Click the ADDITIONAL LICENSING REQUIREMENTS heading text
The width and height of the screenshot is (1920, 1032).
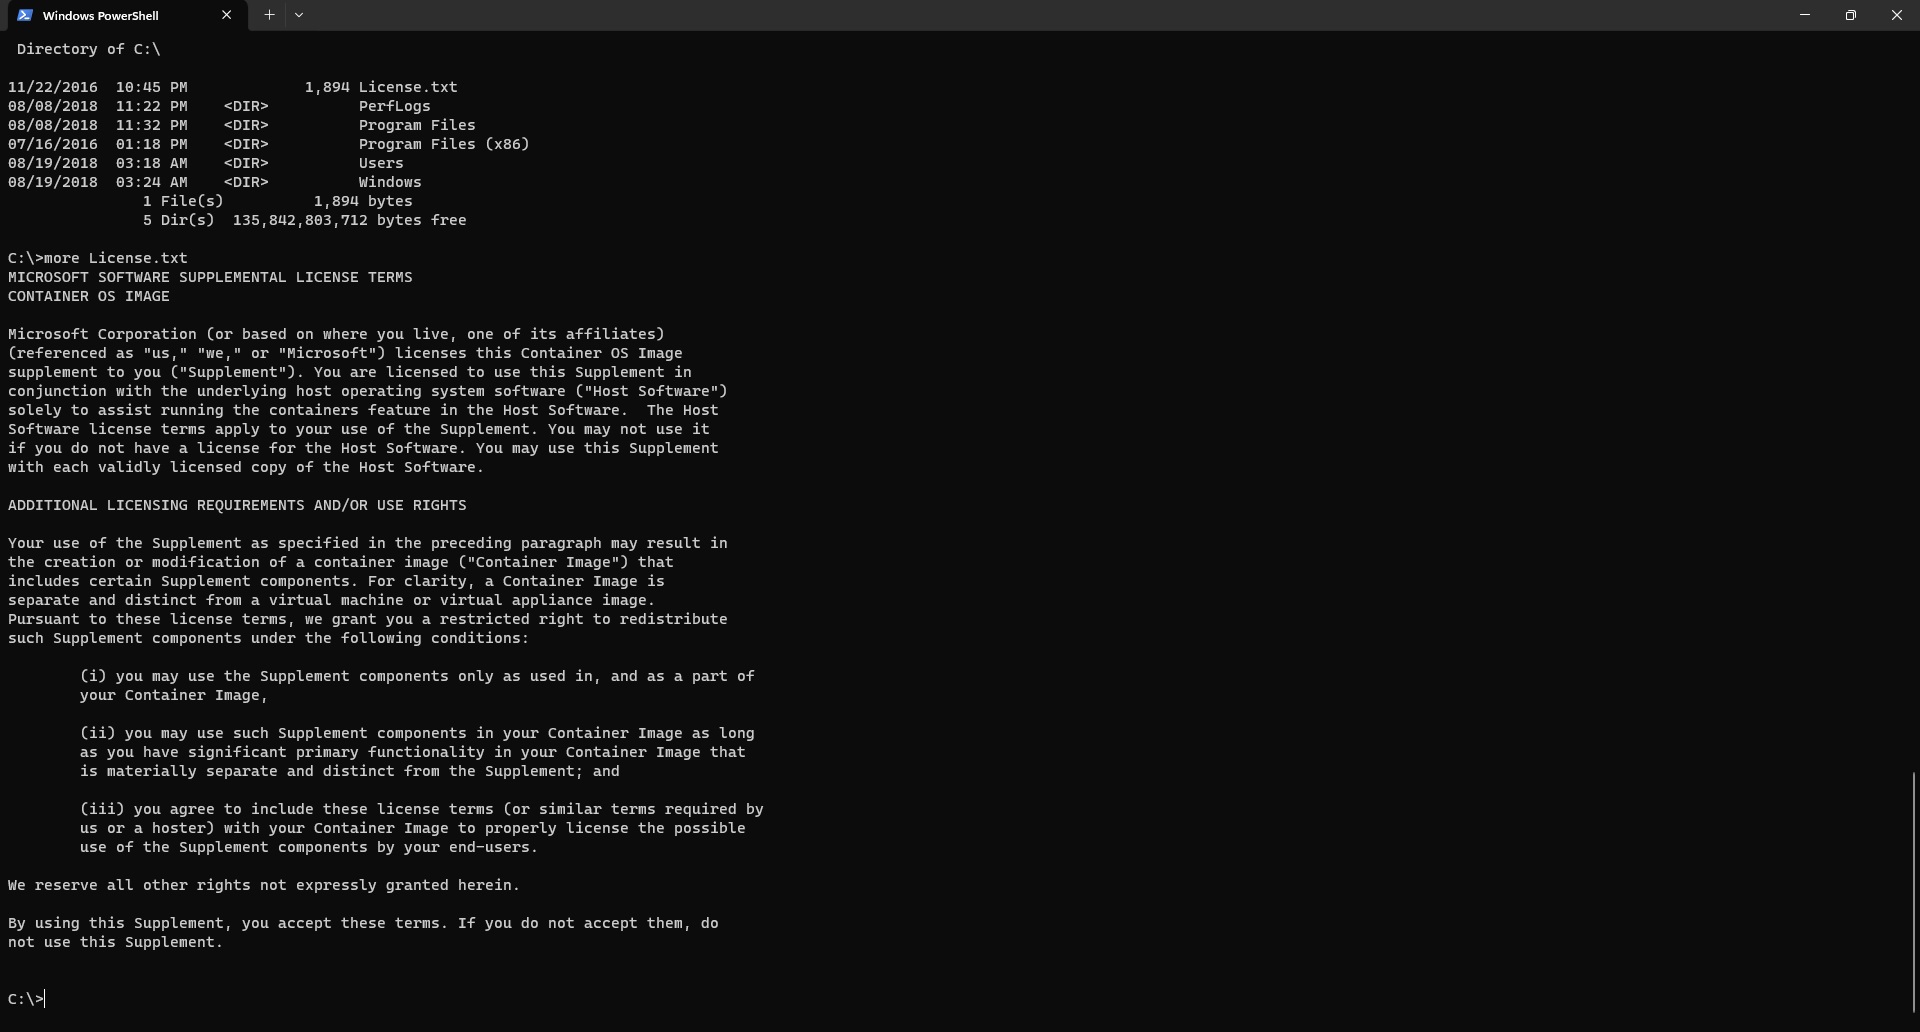[237, 505]
